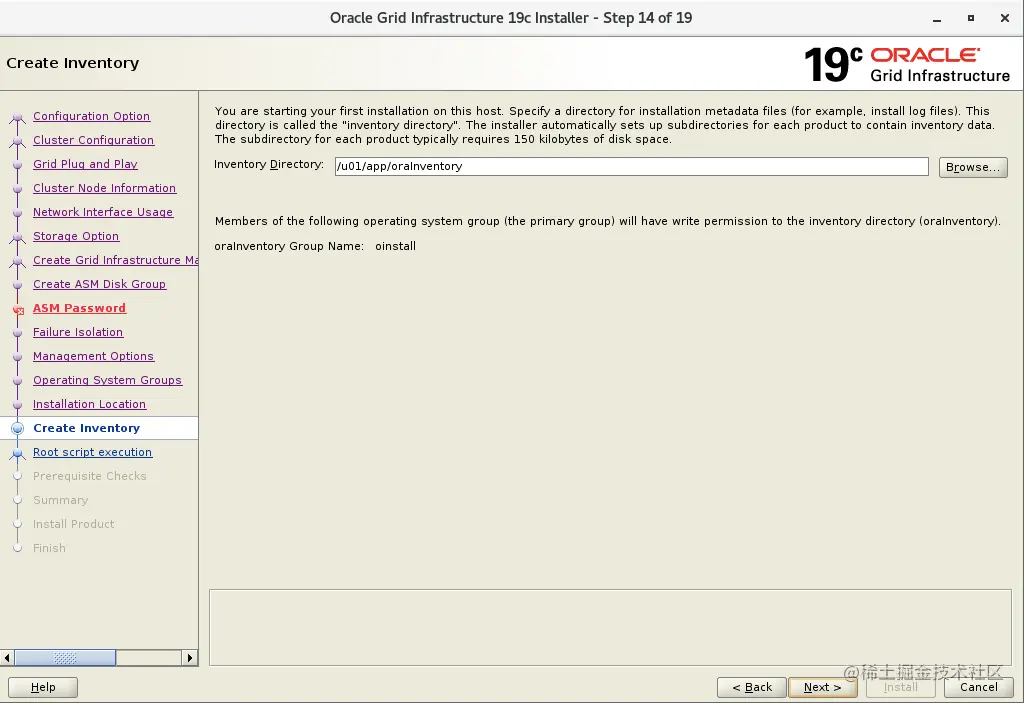The height and width of the screenshot is (703, 1024).
Task: Click the sidebar scrollbar right arrow
Action: 189,658
